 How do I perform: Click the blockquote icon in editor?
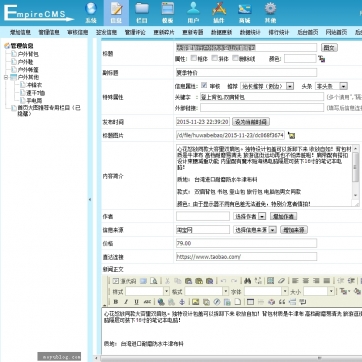coord(282,302)
